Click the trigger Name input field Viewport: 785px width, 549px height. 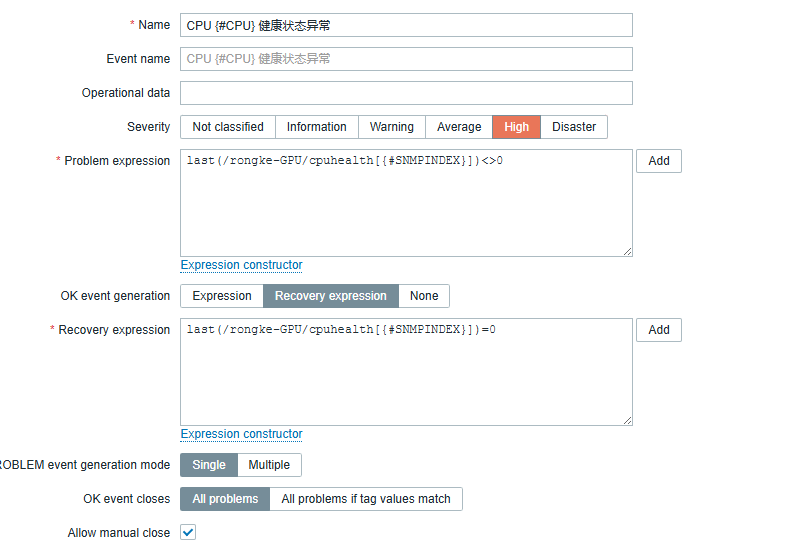406,25
